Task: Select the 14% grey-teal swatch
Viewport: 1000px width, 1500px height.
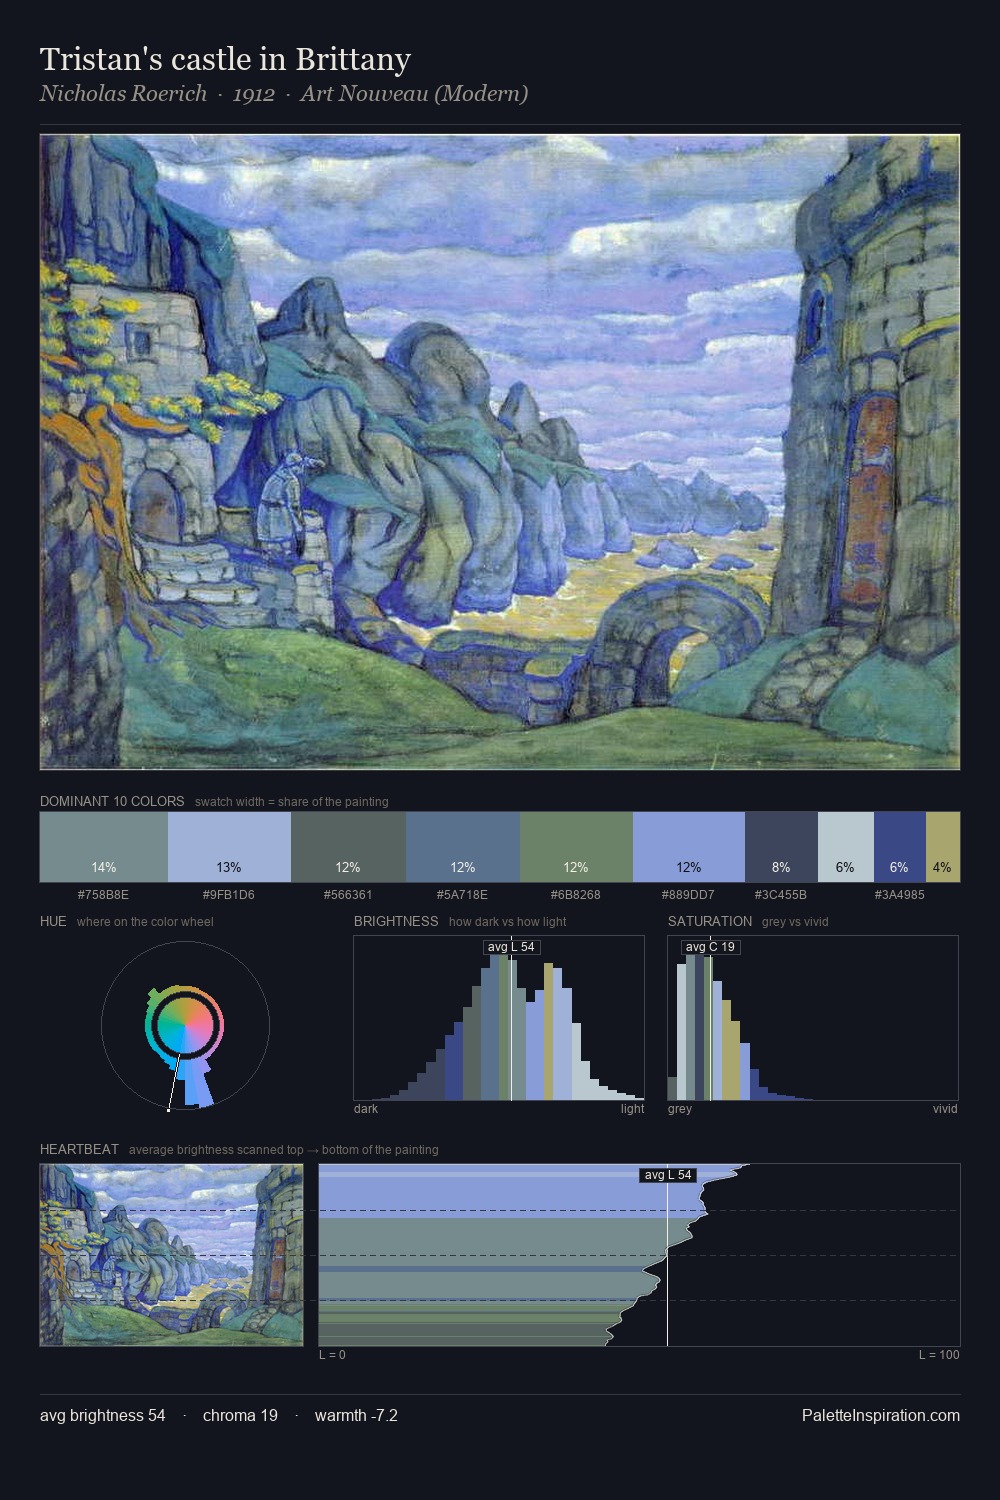Action: 104,847
